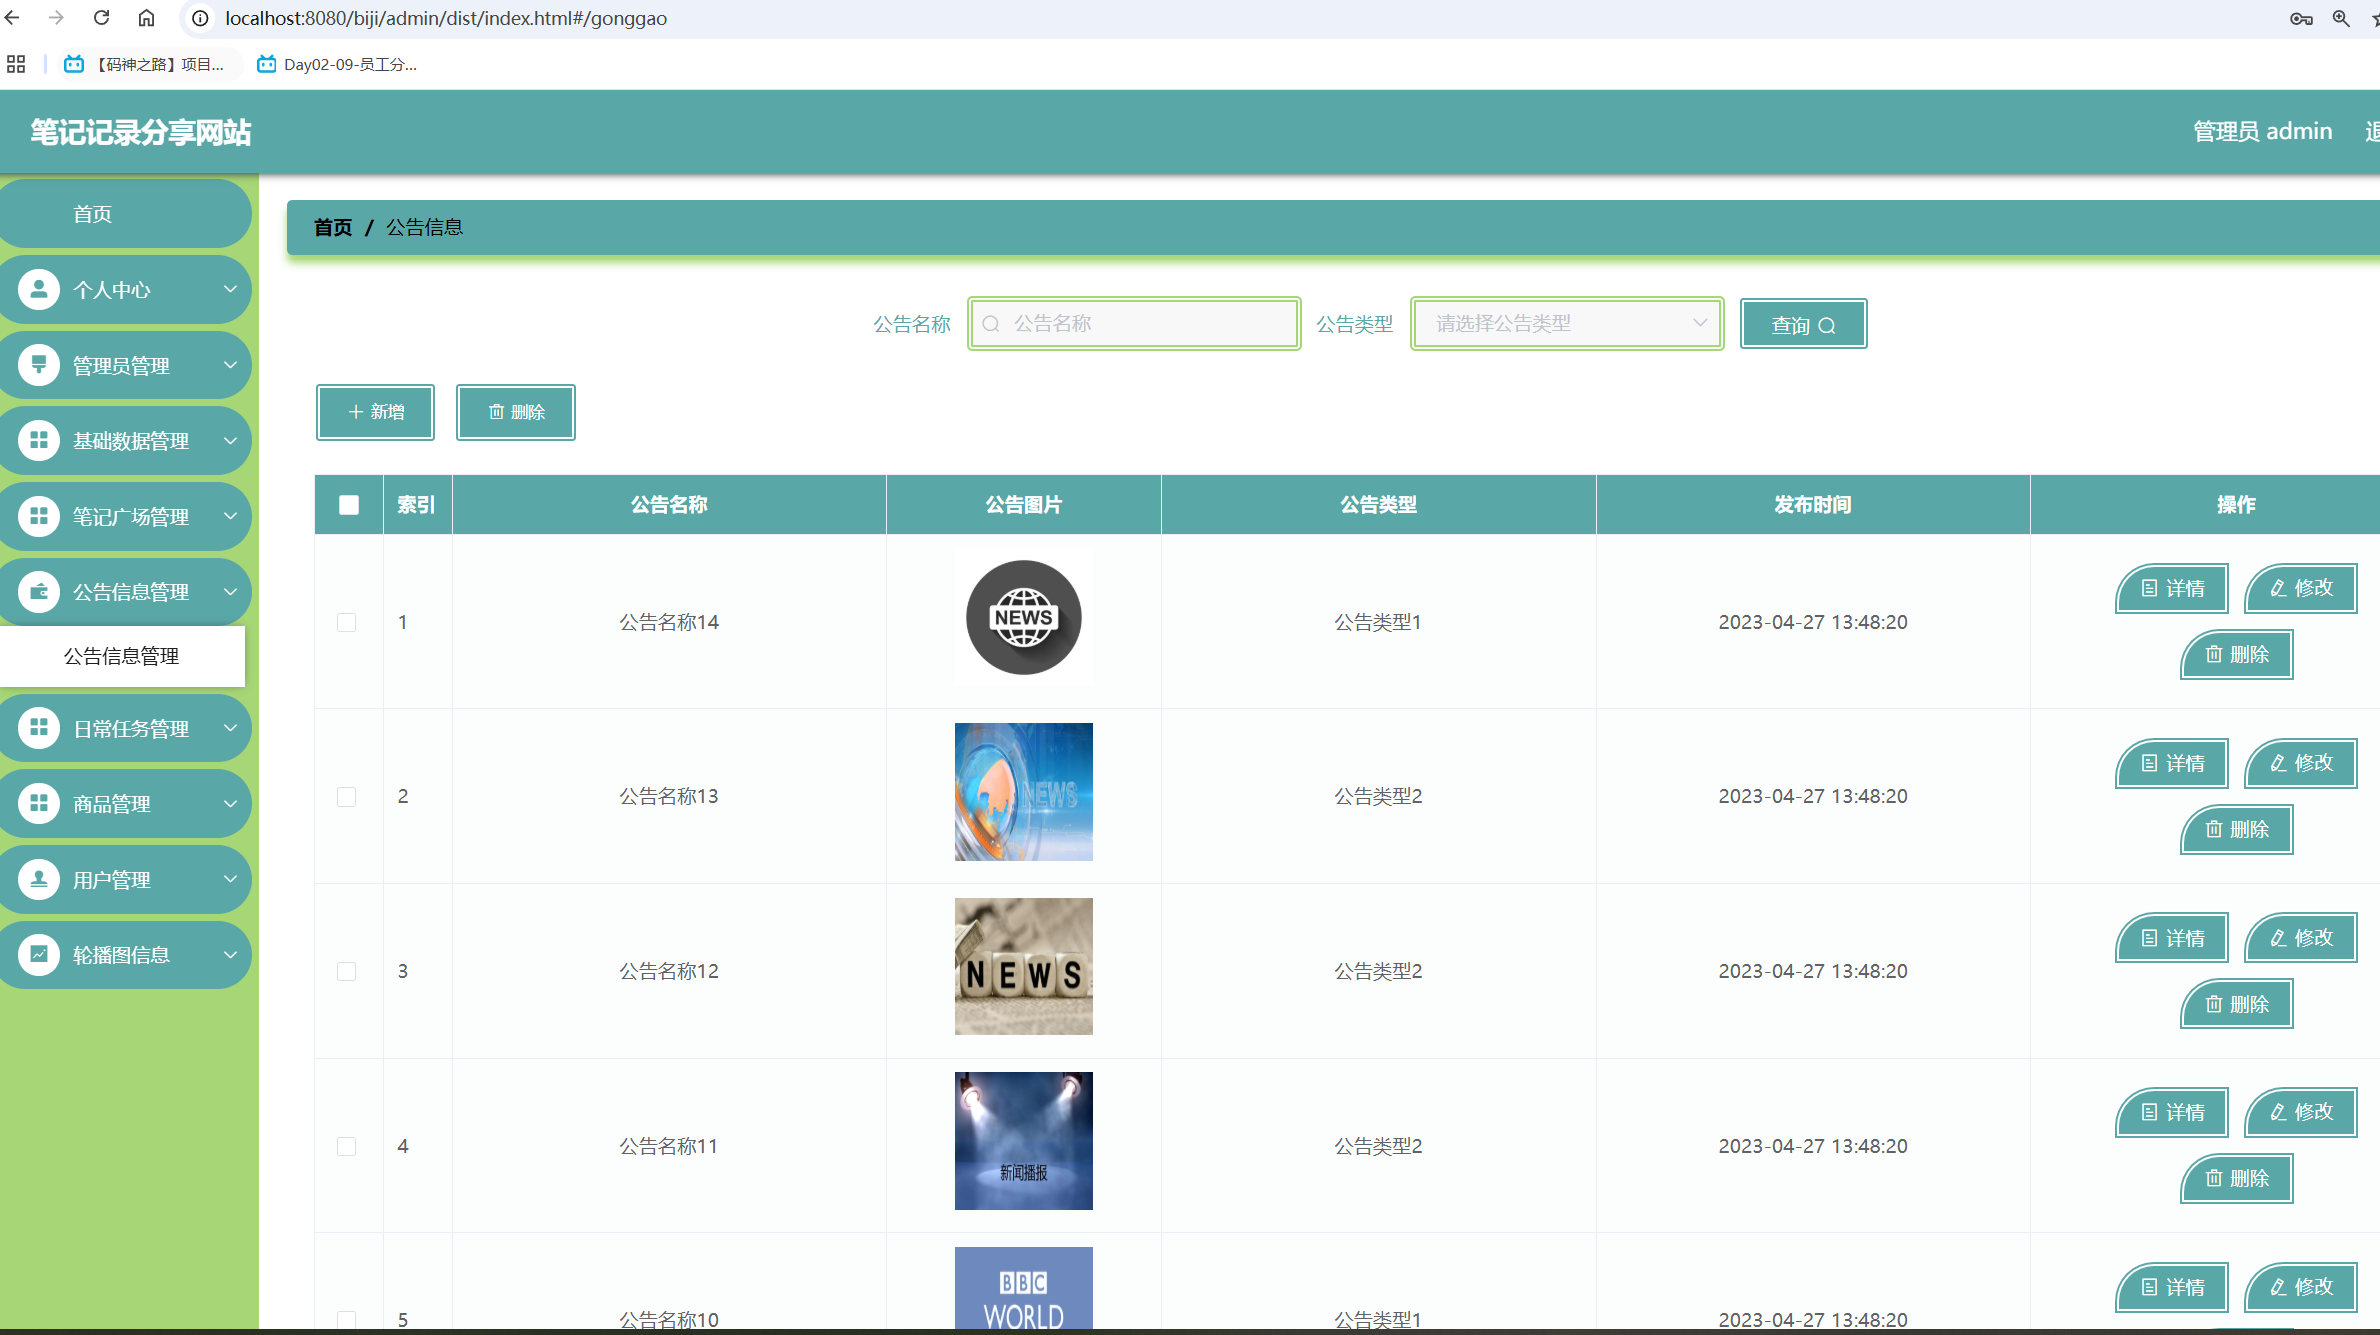This screenshot has width=2380, height=1335.
Task: Expand 用户管理 menu chevron
Action: (x=230, y=879)
